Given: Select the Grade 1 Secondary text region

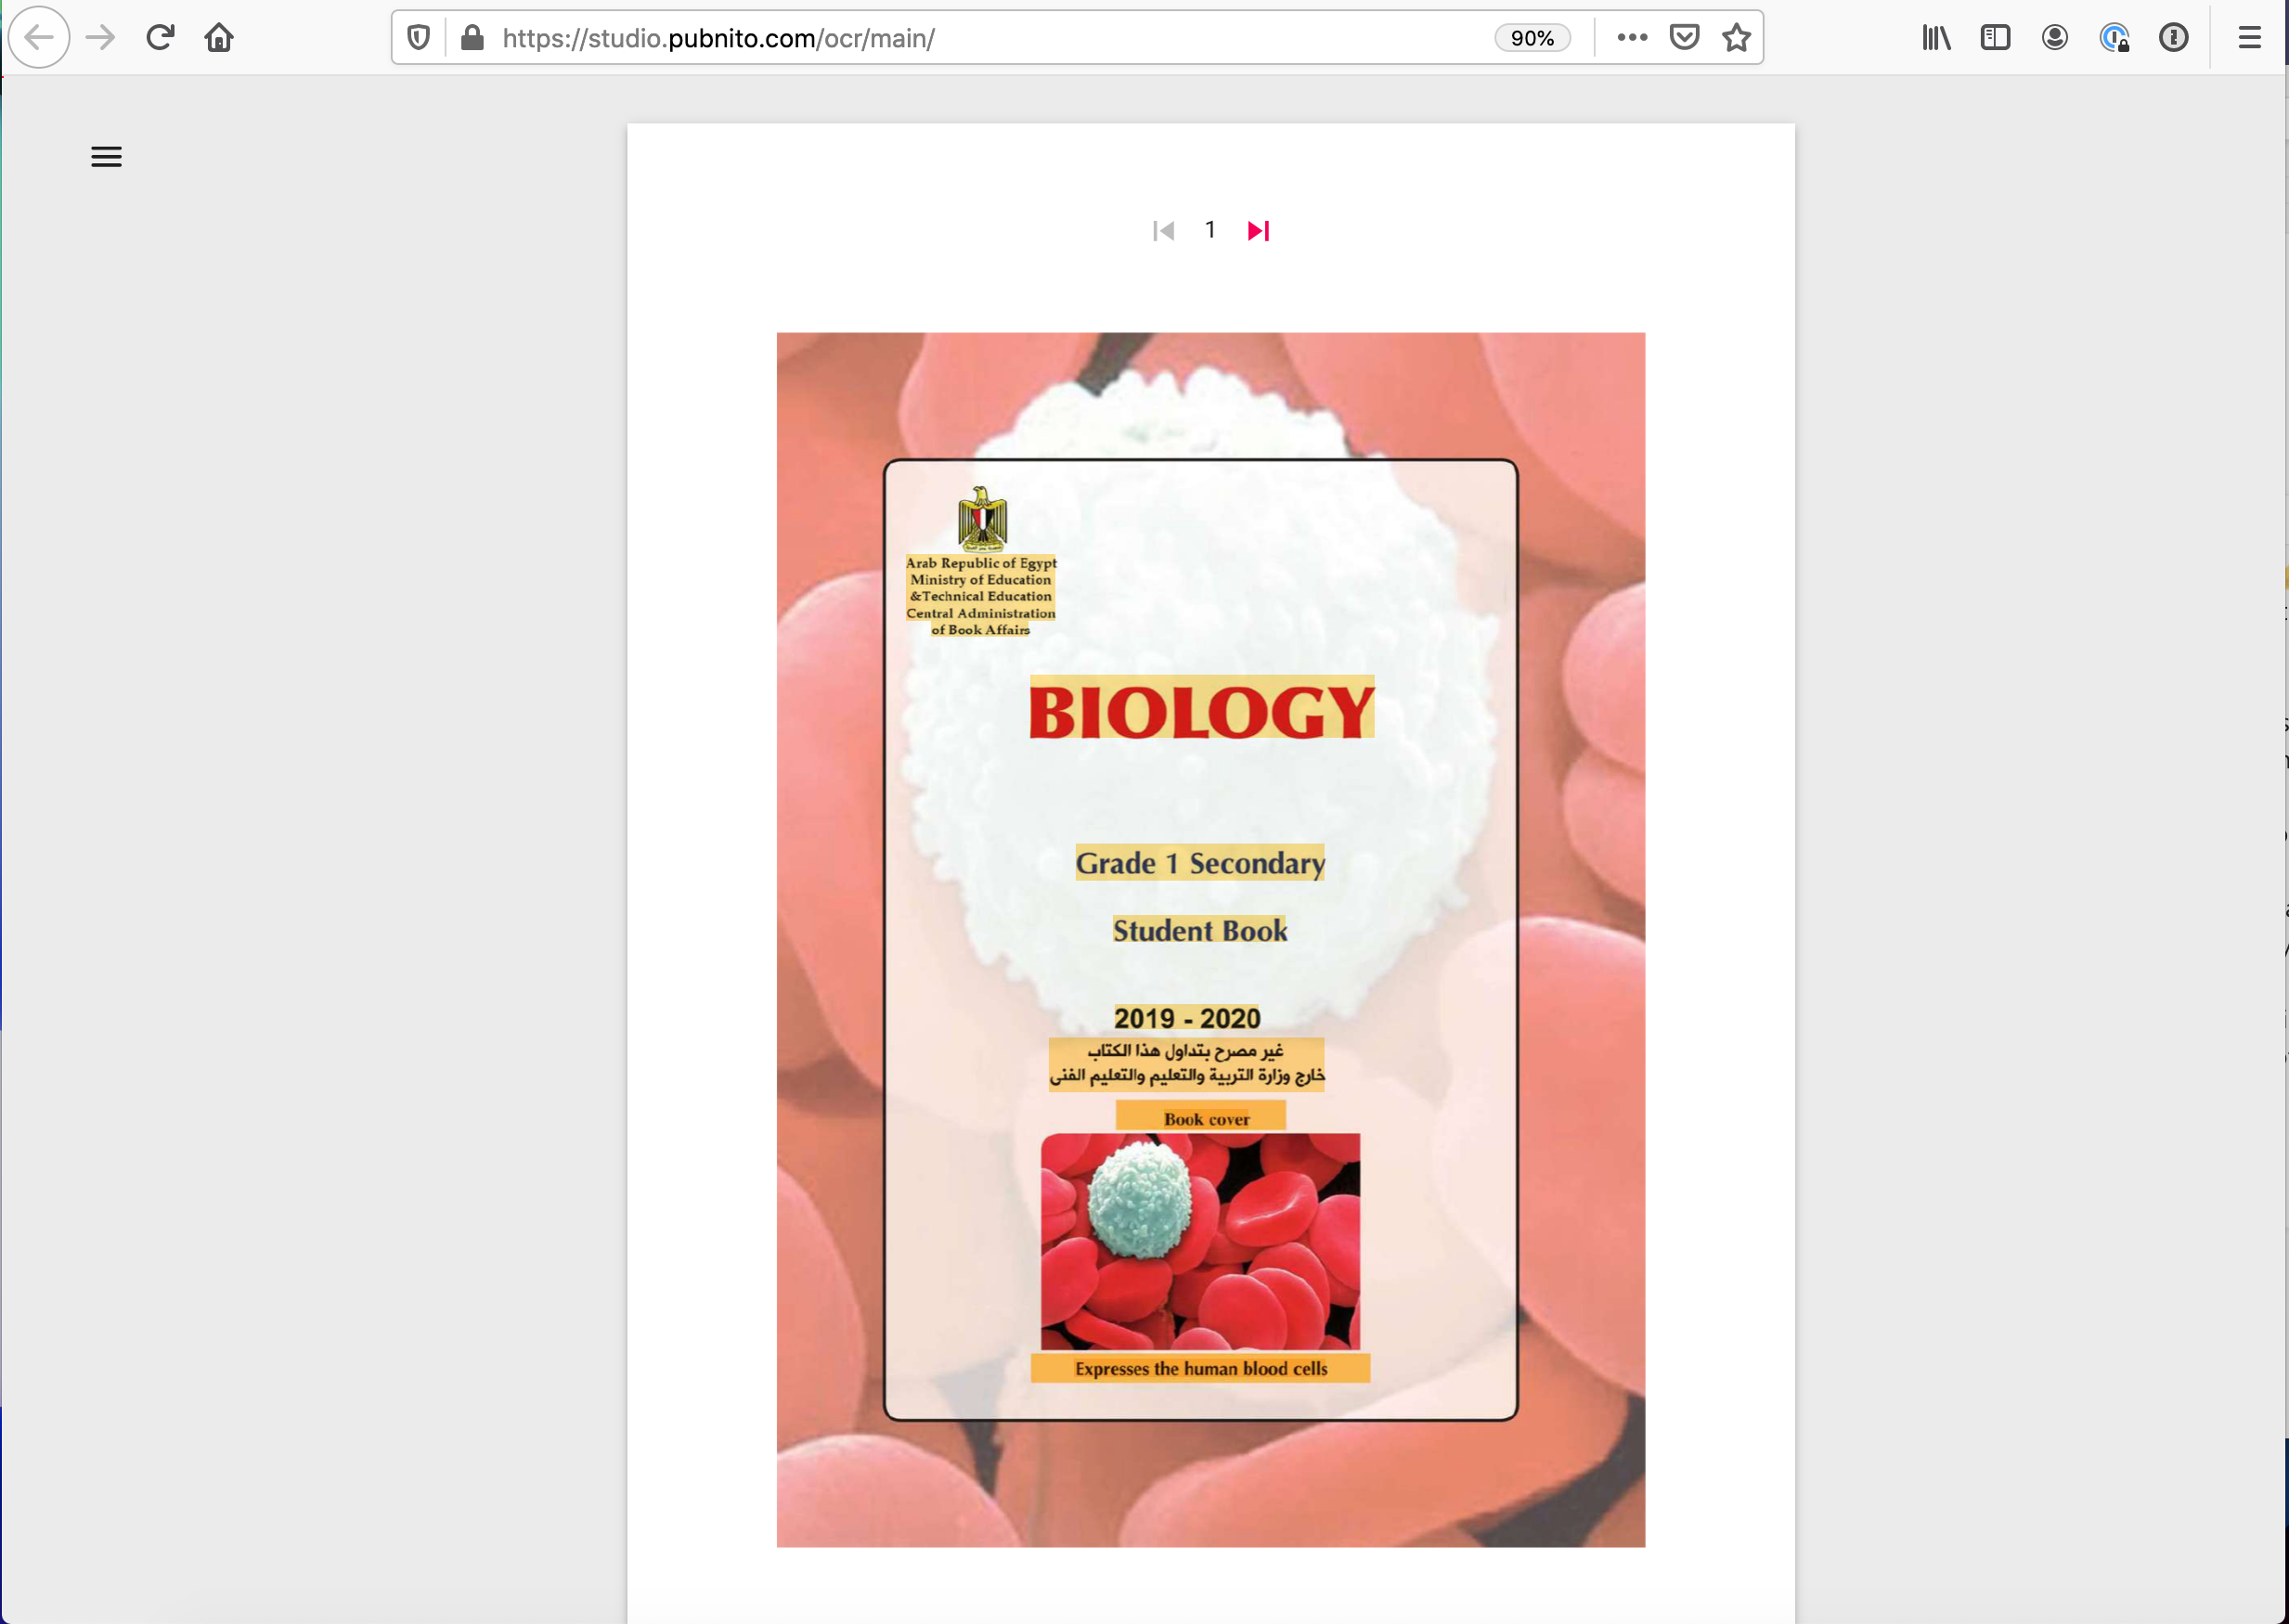Looking at the screenshot, I should [x=1200, y=863].
